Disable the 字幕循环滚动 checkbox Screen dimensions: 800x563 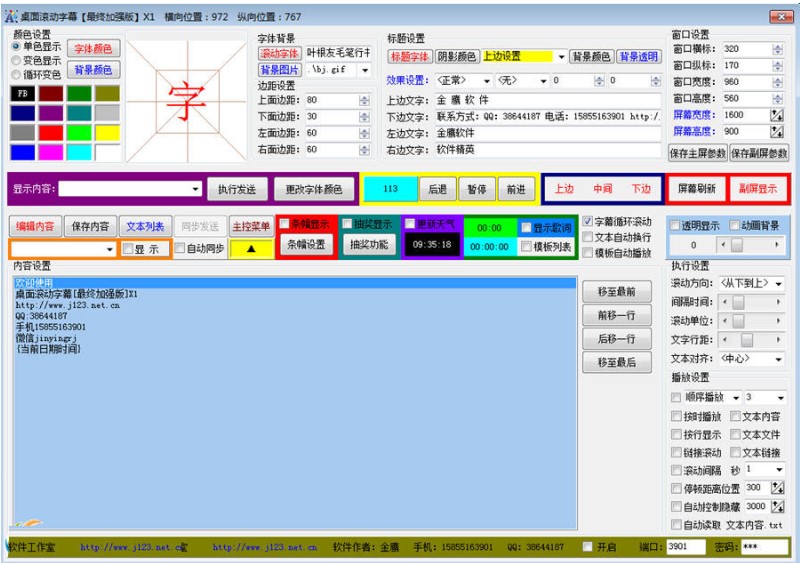(588, 222)
